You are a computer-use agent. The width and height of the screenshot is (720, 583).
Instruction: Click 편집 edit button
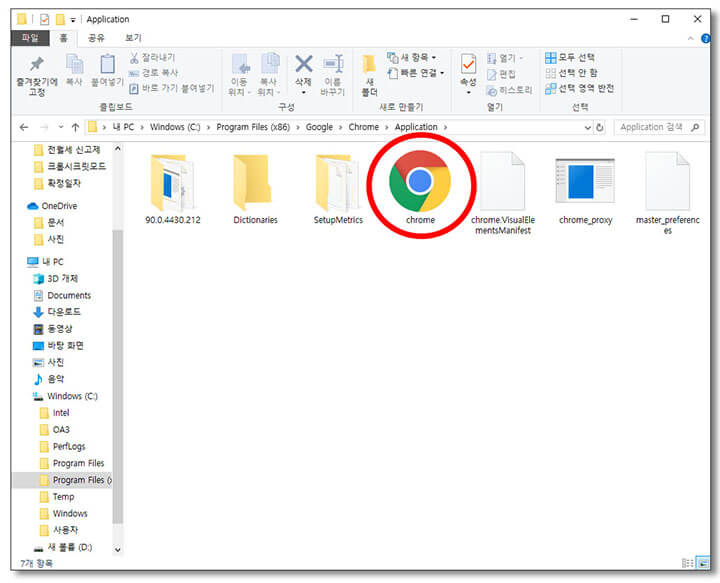pyautogui.click(x=501, y=74)
